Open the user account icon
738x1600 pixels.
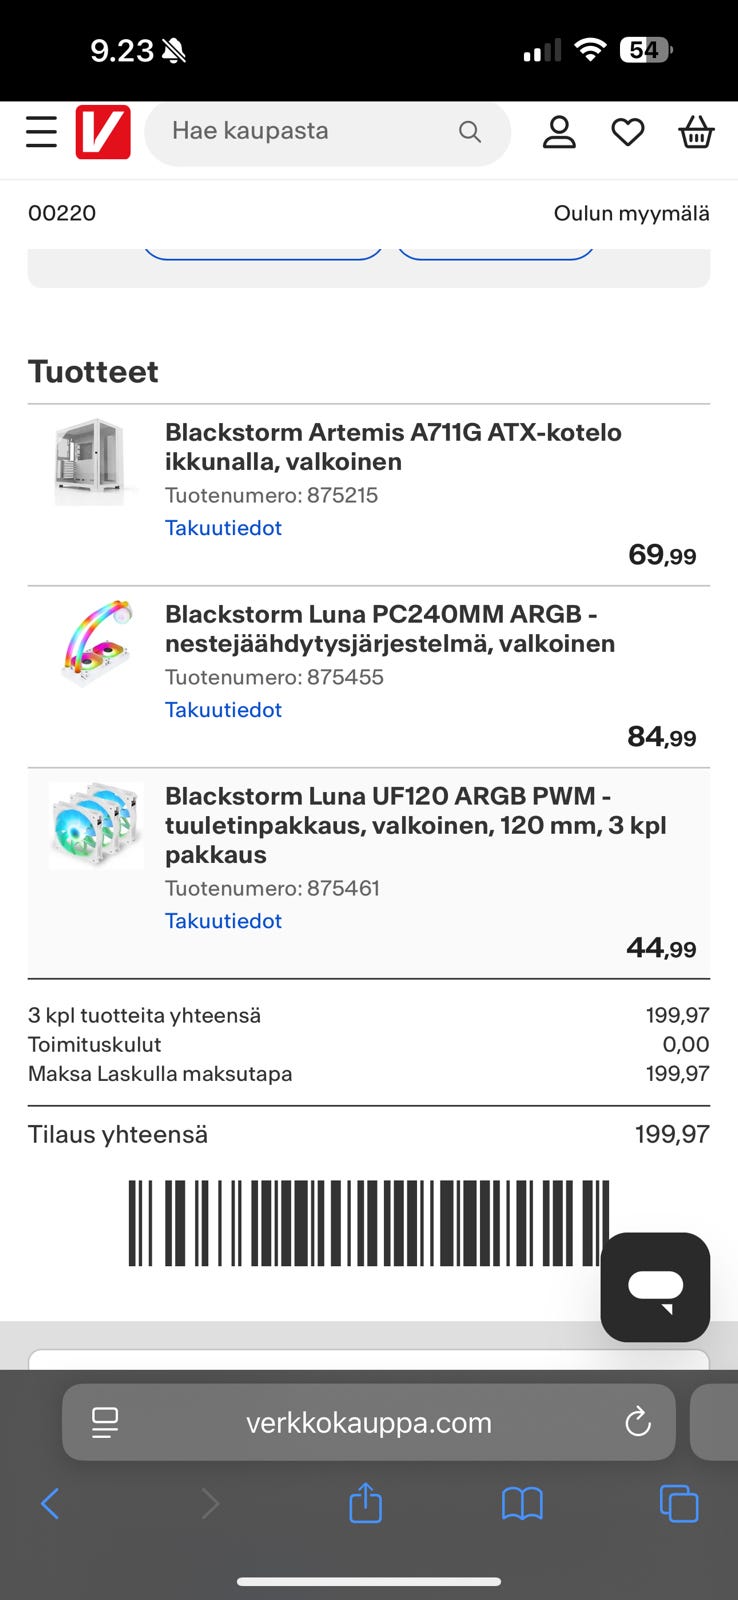(559, 132)
